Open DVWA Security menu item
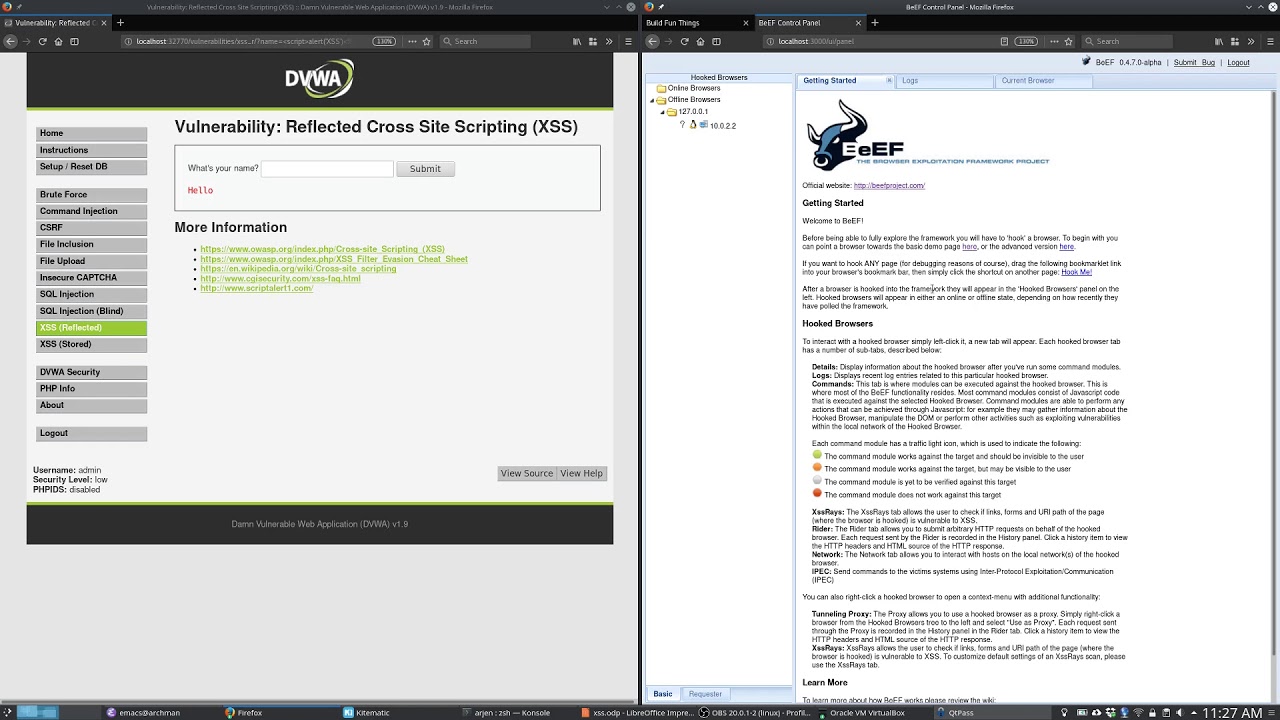Viewport: 1280px width, 720px height. [91, 372]
